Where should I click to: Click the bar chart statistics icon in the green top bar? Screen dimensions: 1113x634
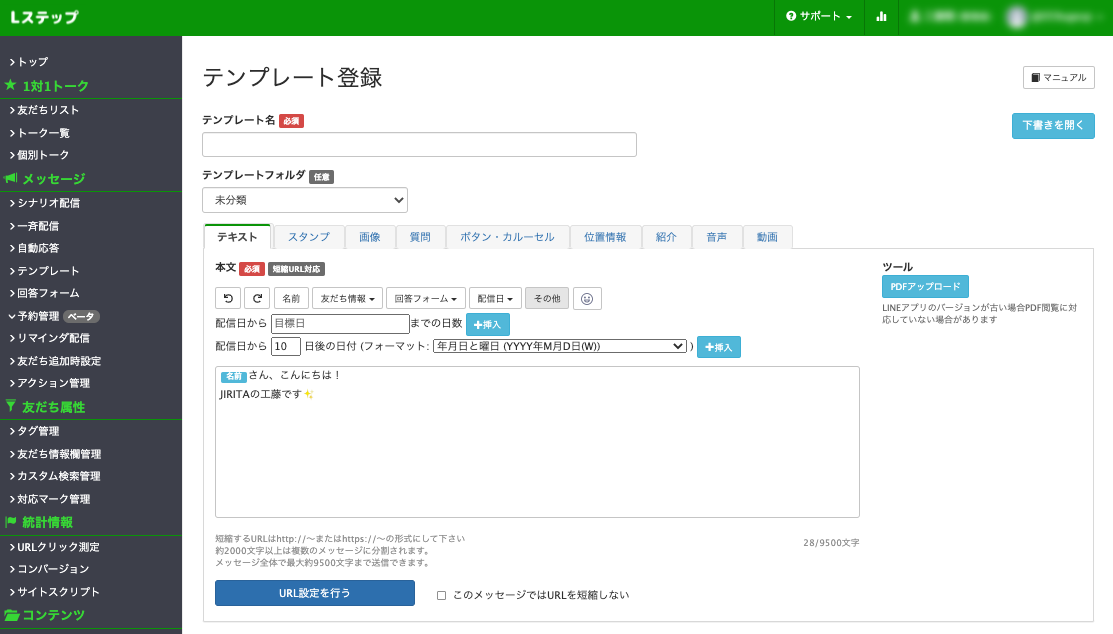[881, 17]
